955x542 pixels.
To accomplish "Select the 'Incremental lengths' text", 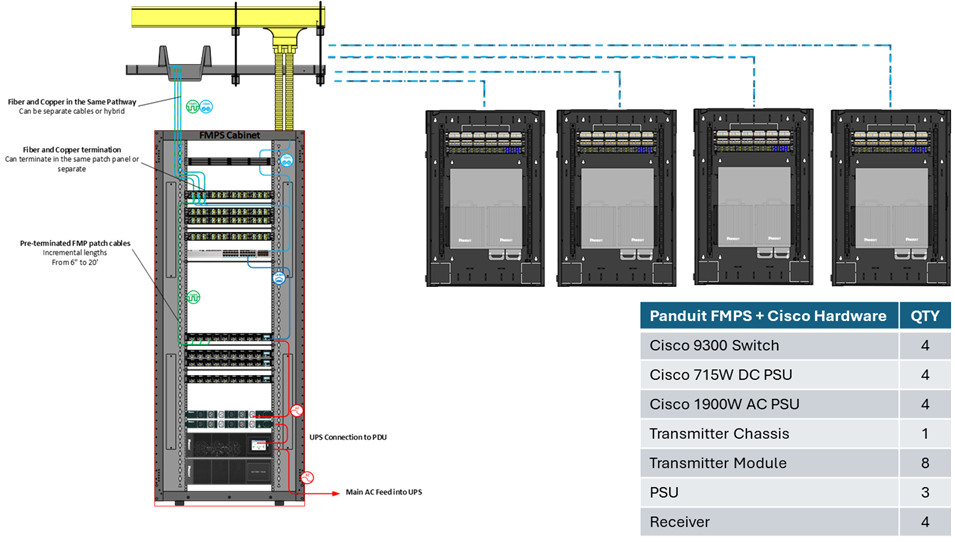I will click(75, 253).
